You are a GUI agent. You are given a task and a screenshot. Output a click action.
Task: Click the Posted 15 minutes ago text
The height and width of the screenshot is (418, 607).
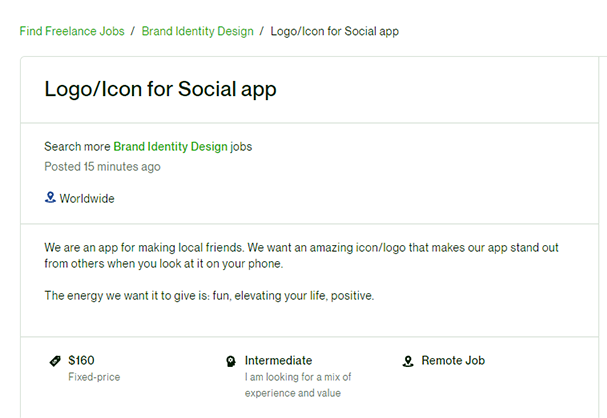point(102,167)
